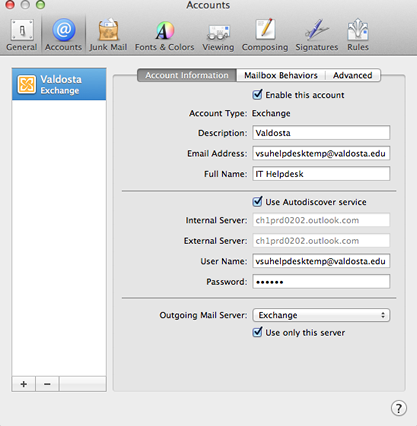Image resolution: width=417 pixels, height=426 pixels.
Task: Switch to Mailbox Behaviors tab
Action: pos(281,75)
